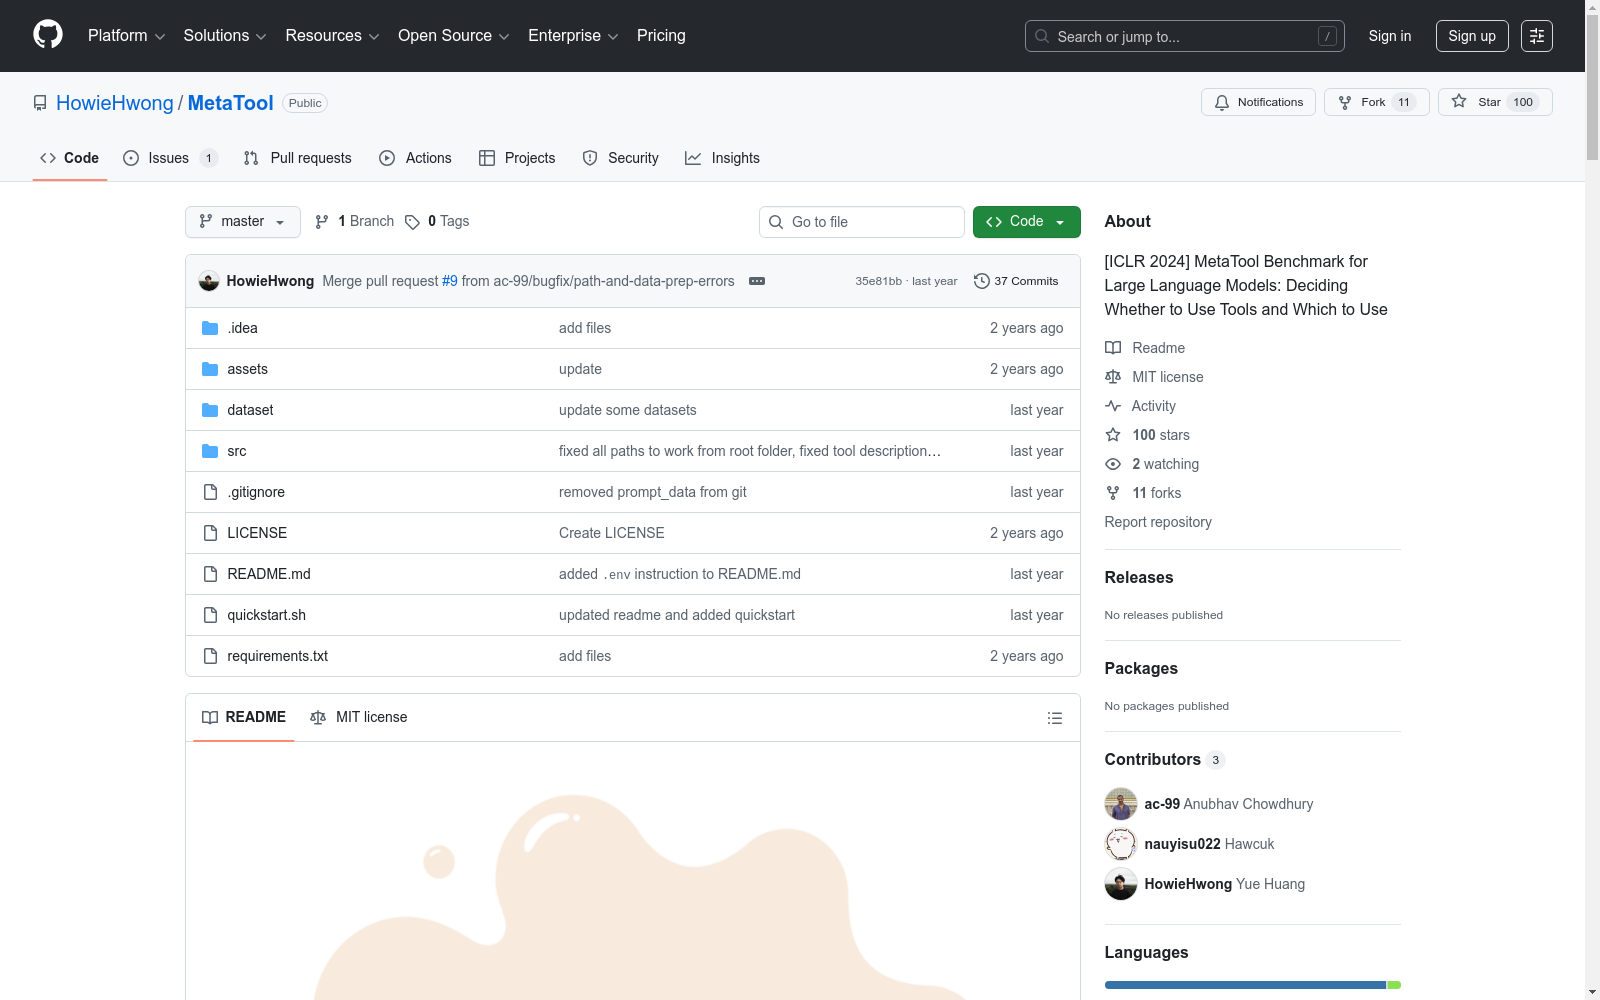
Task: Star the MetaTool repository
Action: 1495,102
